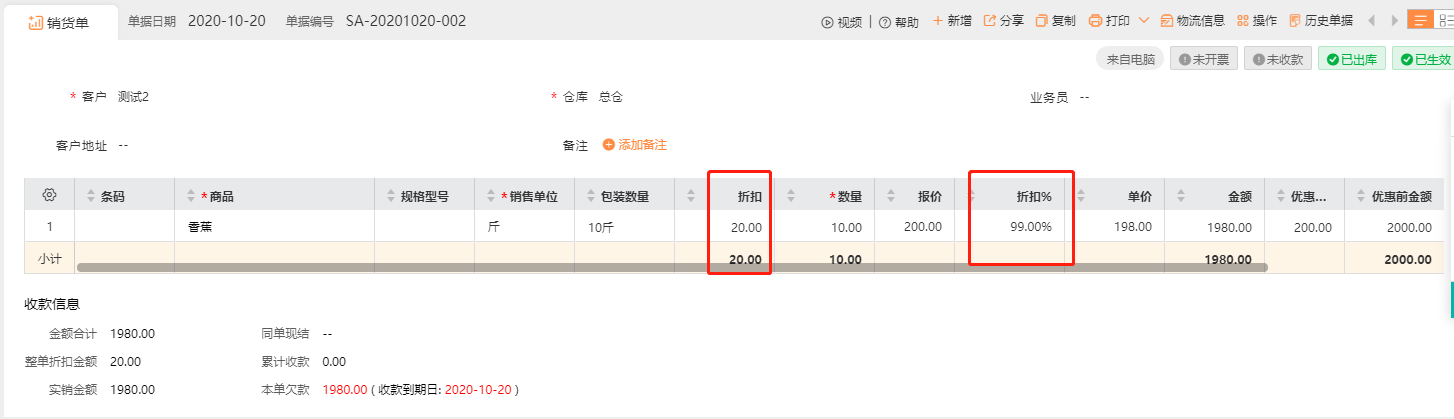Print the sales order with 打印

click(1109, 21)
